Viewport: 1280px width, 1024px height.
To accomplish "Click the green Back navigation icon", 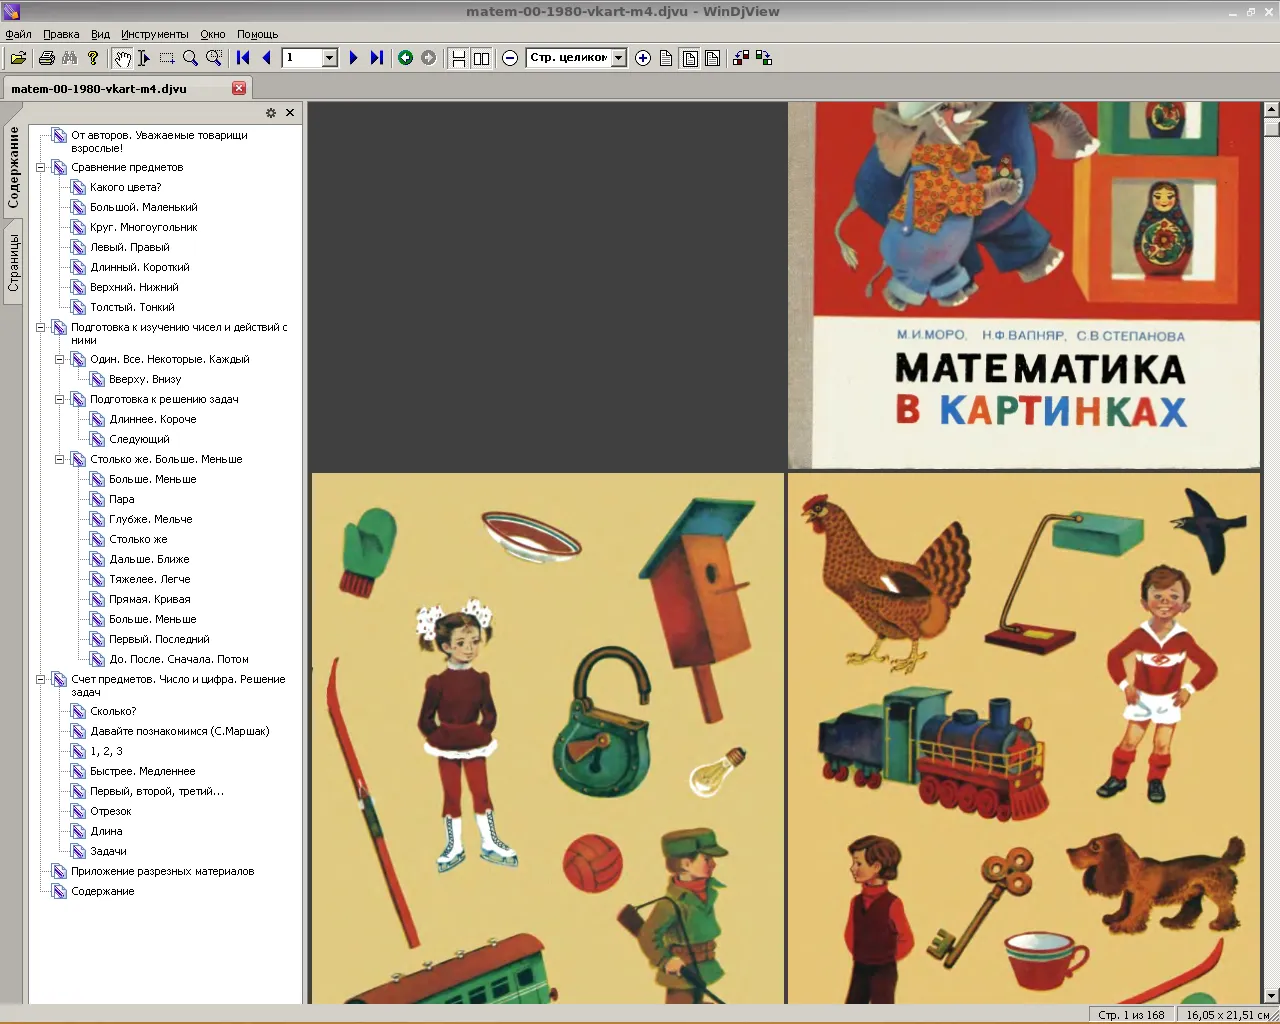I will point(405,58).
